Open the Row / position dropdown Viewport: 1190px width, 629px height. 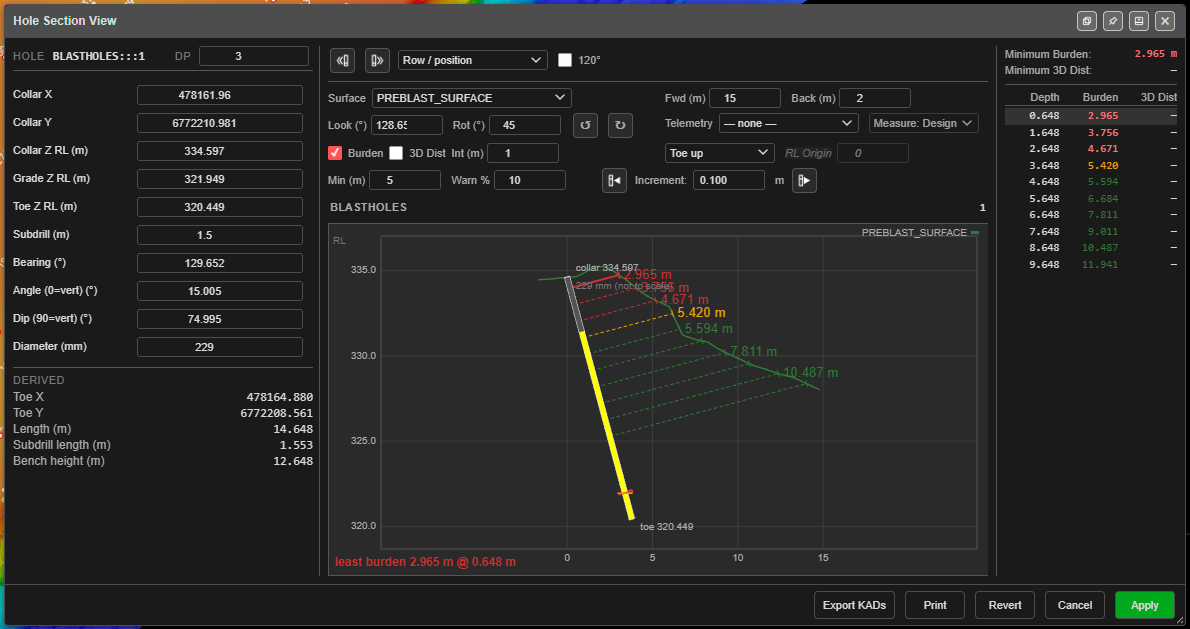pyautogui.click(x=473, y=60)
